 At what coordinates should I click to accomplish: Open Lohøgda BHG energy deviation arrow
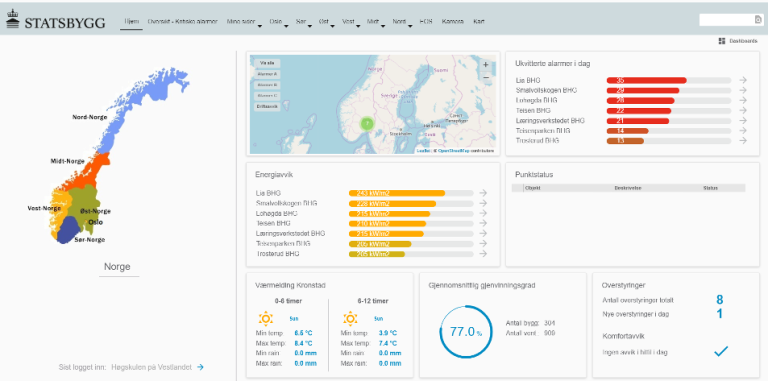[x=483, y=213]
